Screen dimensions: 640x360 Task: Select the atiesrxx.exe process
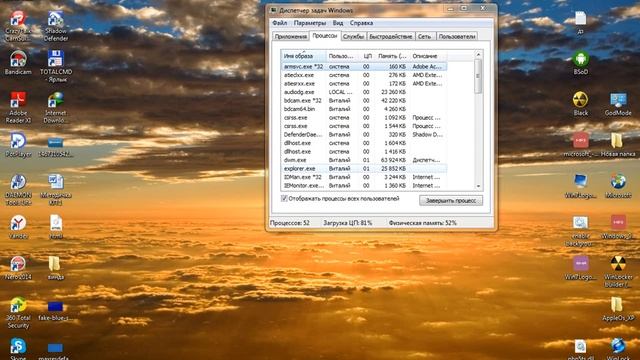(x=364, y=84)
